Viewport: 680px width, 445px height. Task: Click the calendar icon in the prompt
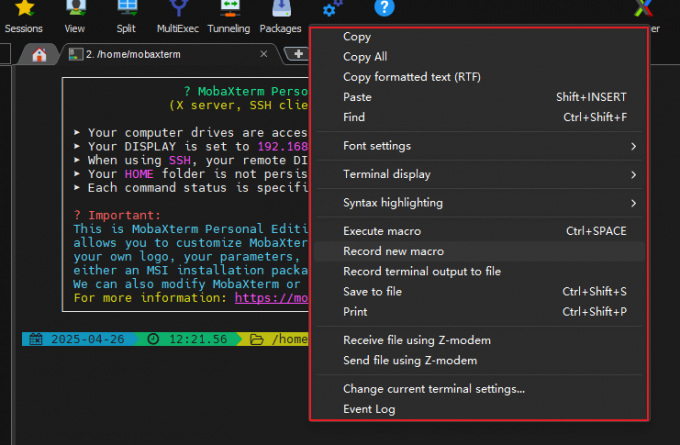36,339
